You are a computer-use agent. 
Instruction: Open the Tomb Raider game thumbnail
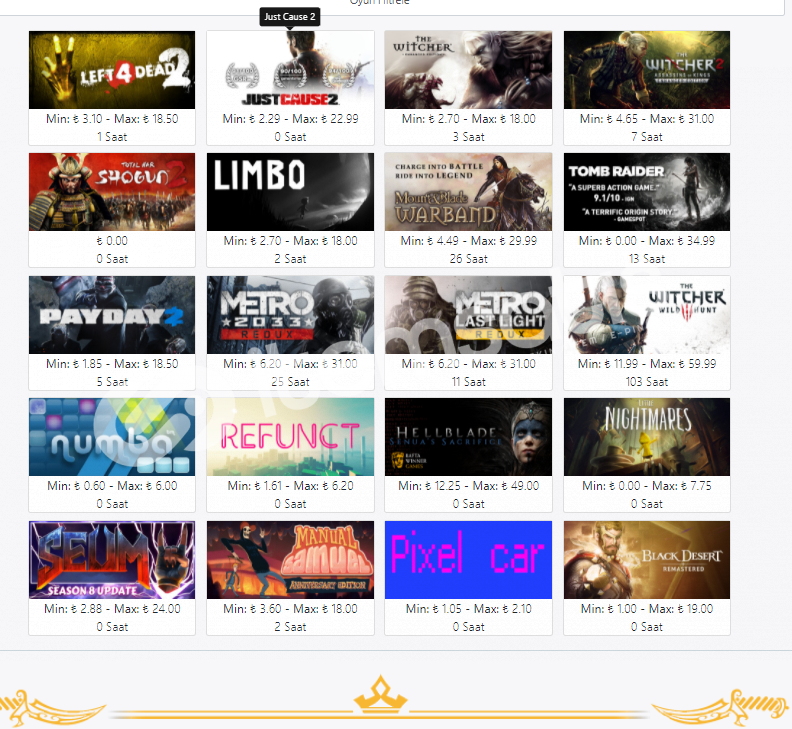pyautogui.click(x=647, y=192)
